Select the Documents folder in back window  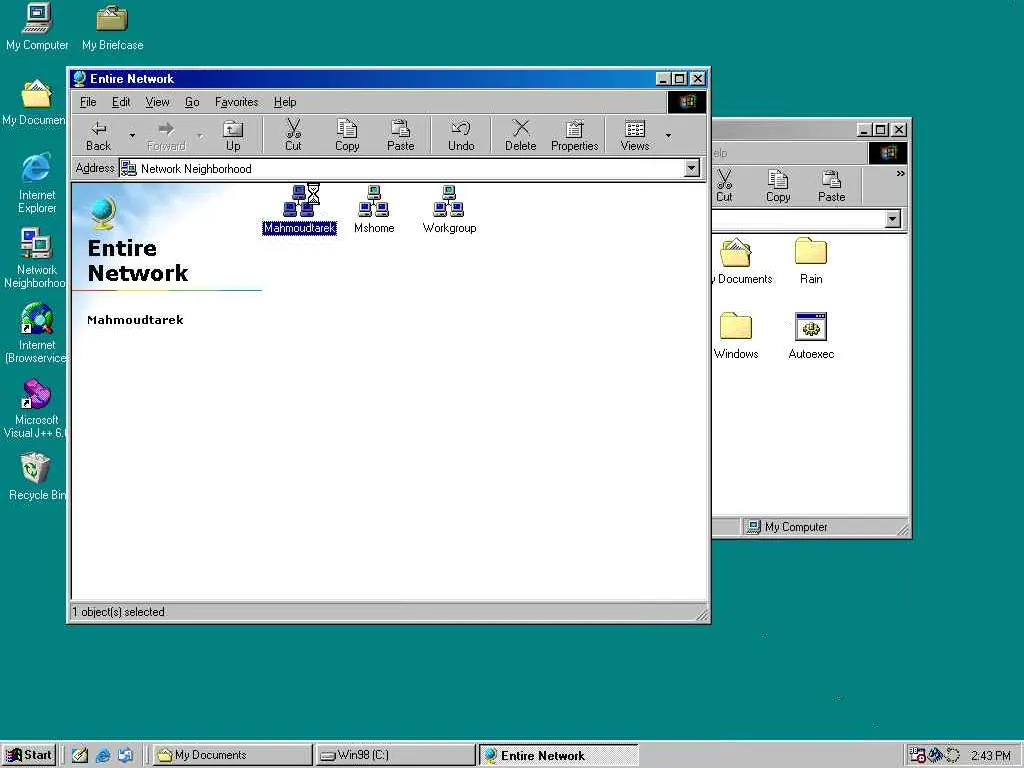(742, 261)
